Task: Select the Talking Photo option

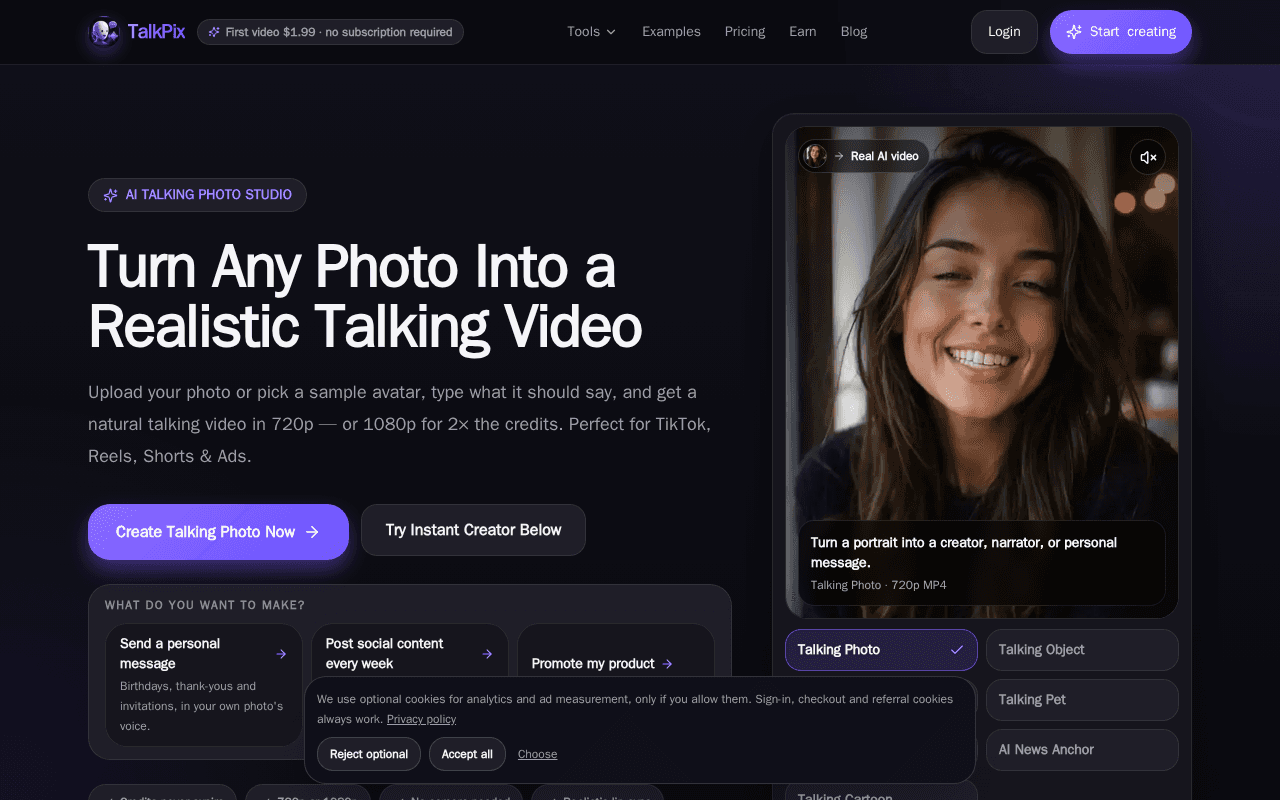Action: click(881, 650)
